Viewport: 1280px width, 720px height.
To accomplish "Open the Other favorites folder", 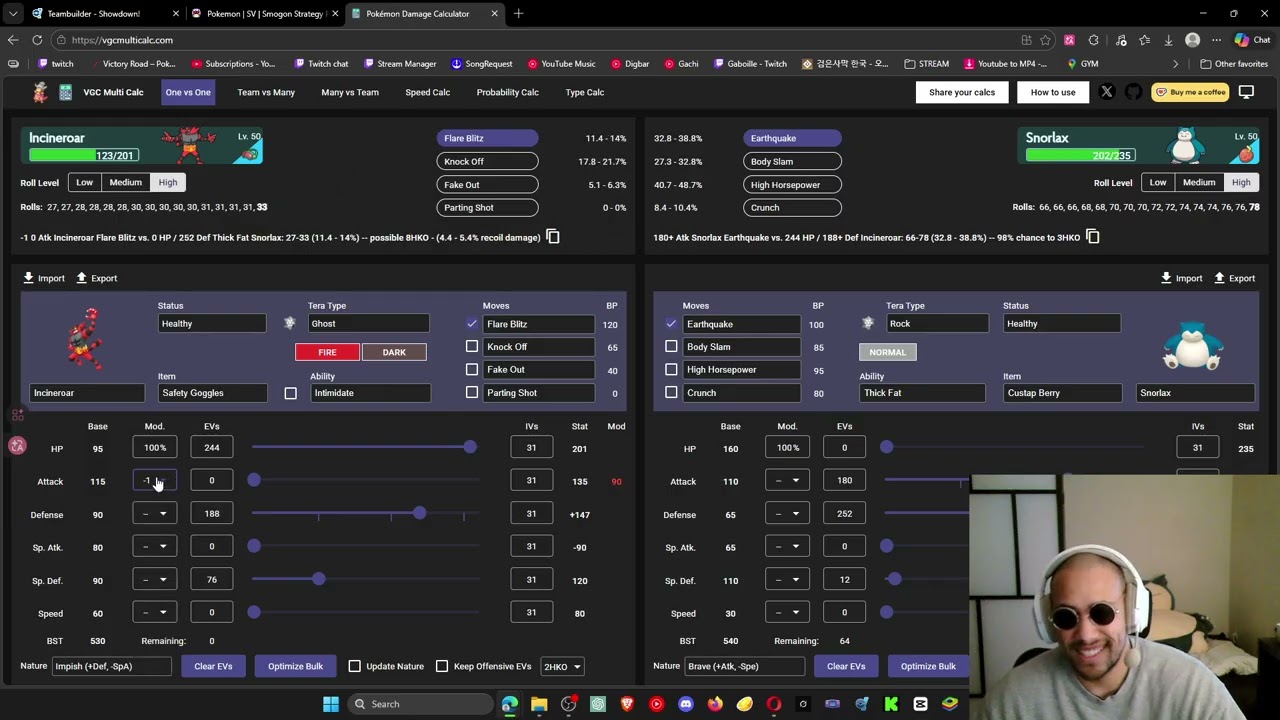I will click(1234, 64).
